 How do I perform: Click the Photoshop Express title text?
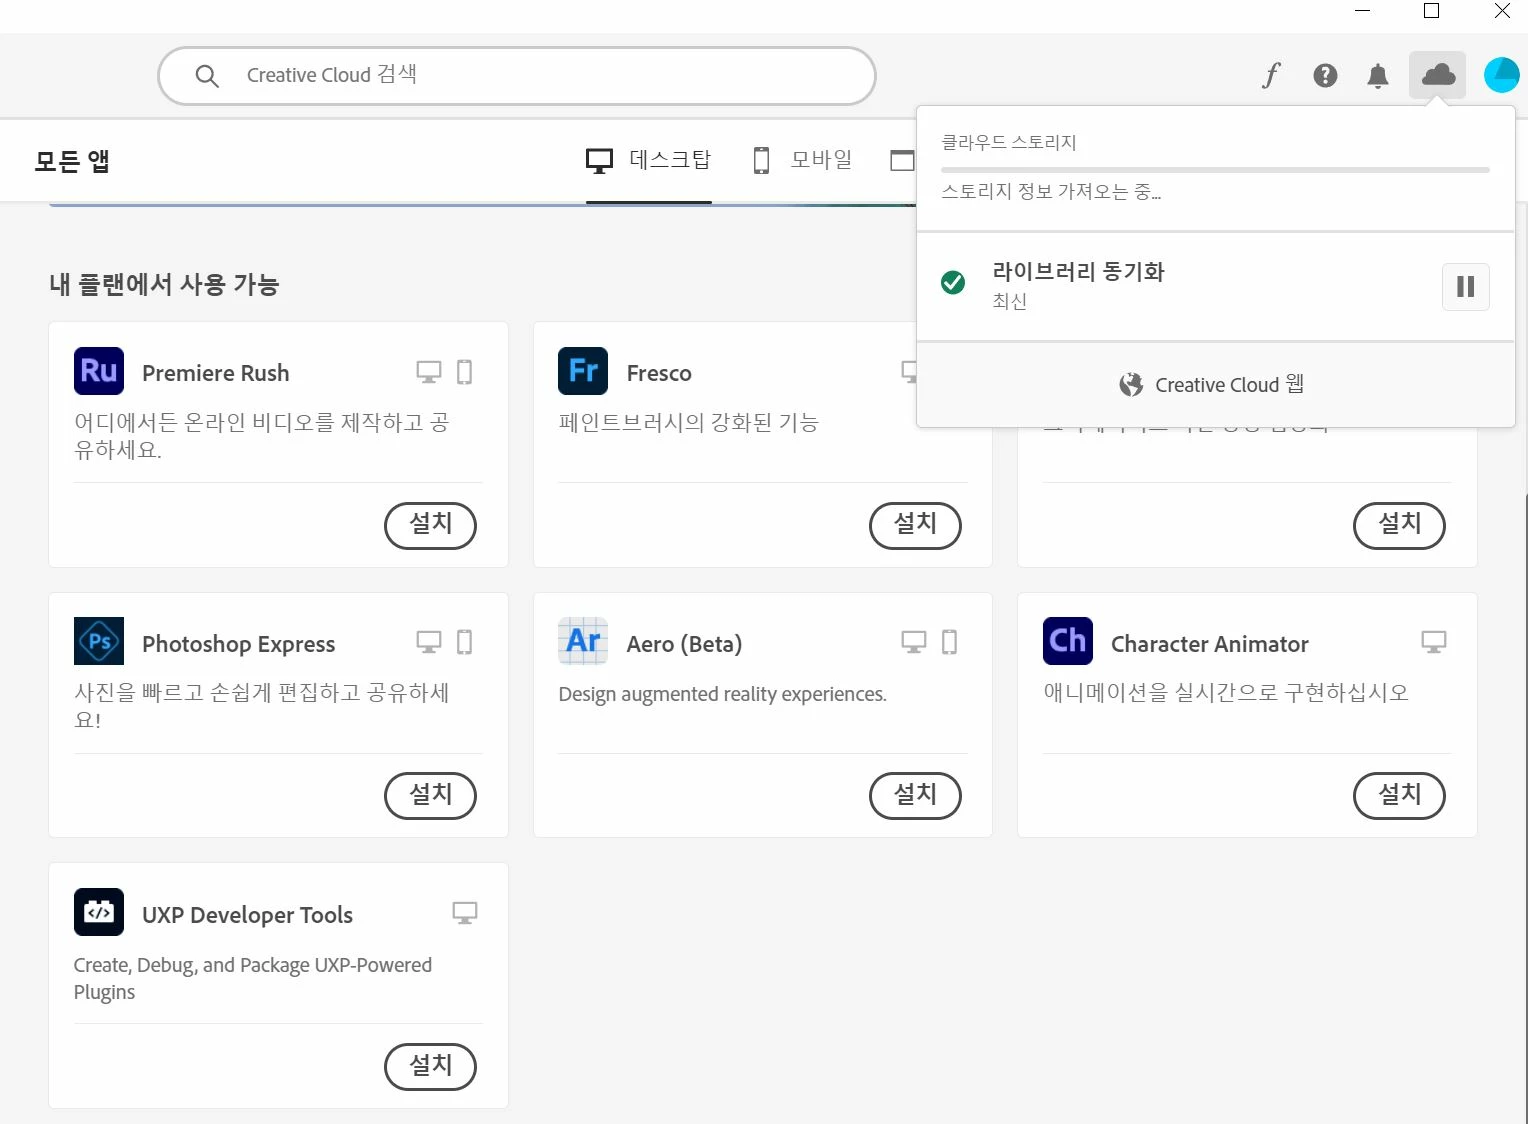click(239, 644)
